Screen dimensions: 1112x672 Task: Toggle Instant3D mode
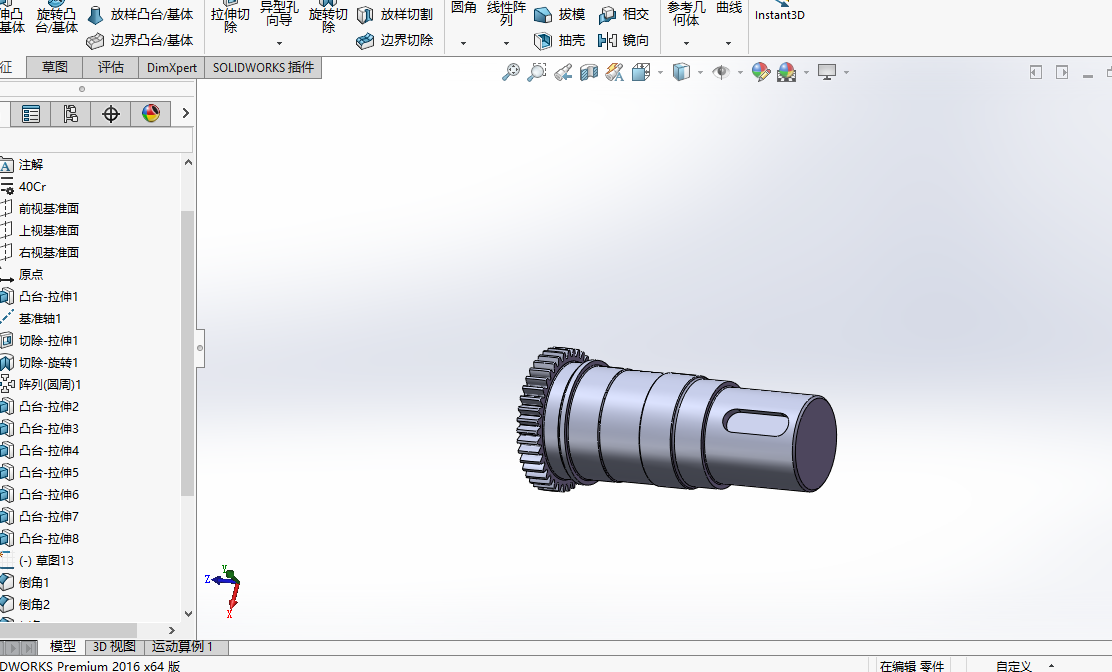click(x=779, y=11)
